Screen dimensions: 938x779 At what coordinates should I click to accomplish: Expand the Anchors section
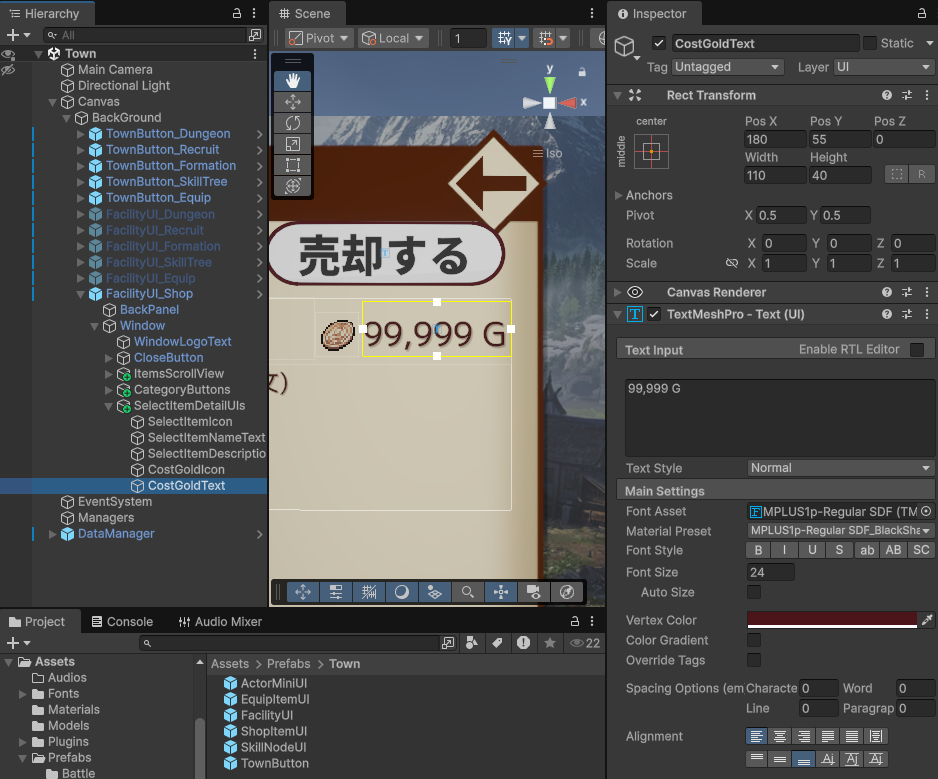pos(619,195)
